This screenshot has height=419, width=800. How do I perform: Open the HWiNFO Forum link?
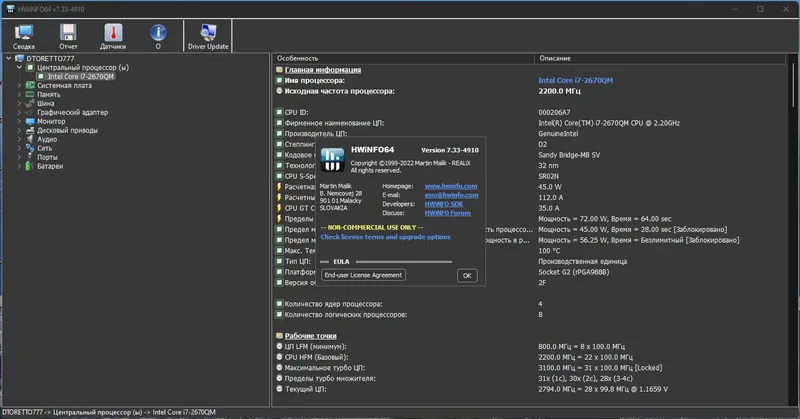(447, 213)
